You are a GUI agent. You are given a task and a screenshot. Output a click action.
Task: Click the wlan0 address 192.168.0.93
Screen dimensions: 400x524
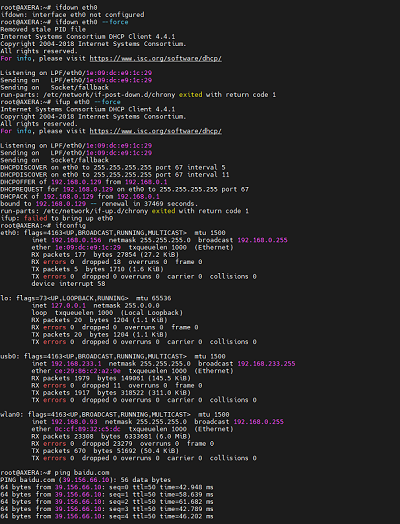pos(74,422)
